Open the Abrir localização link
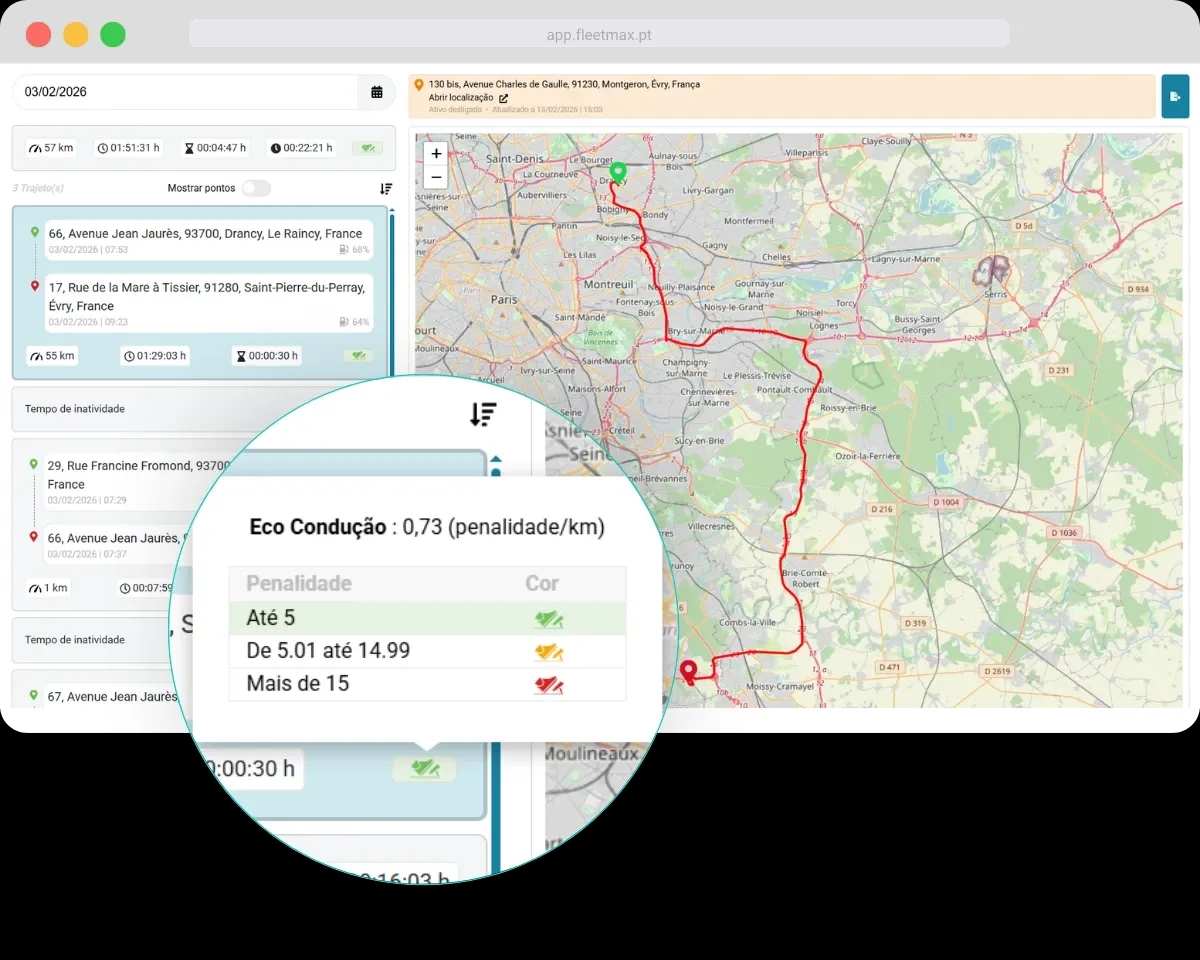Image resolution: width=1200 pixels, height=960 pixels. (x=461, y=98)
